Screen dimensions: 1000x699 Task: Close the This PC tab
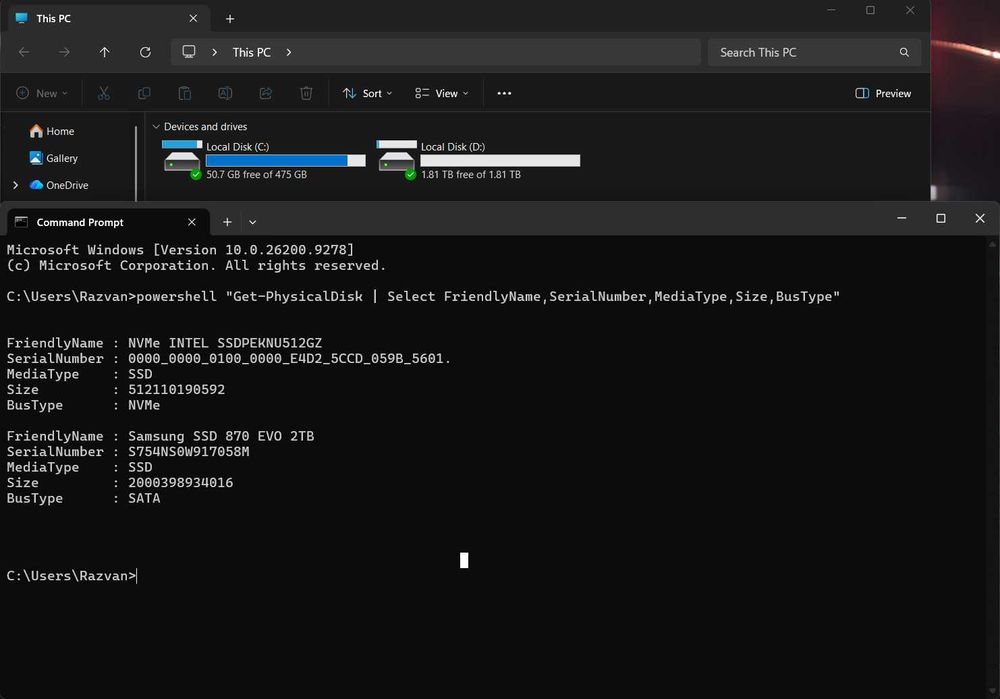click(x=193, y=18)
